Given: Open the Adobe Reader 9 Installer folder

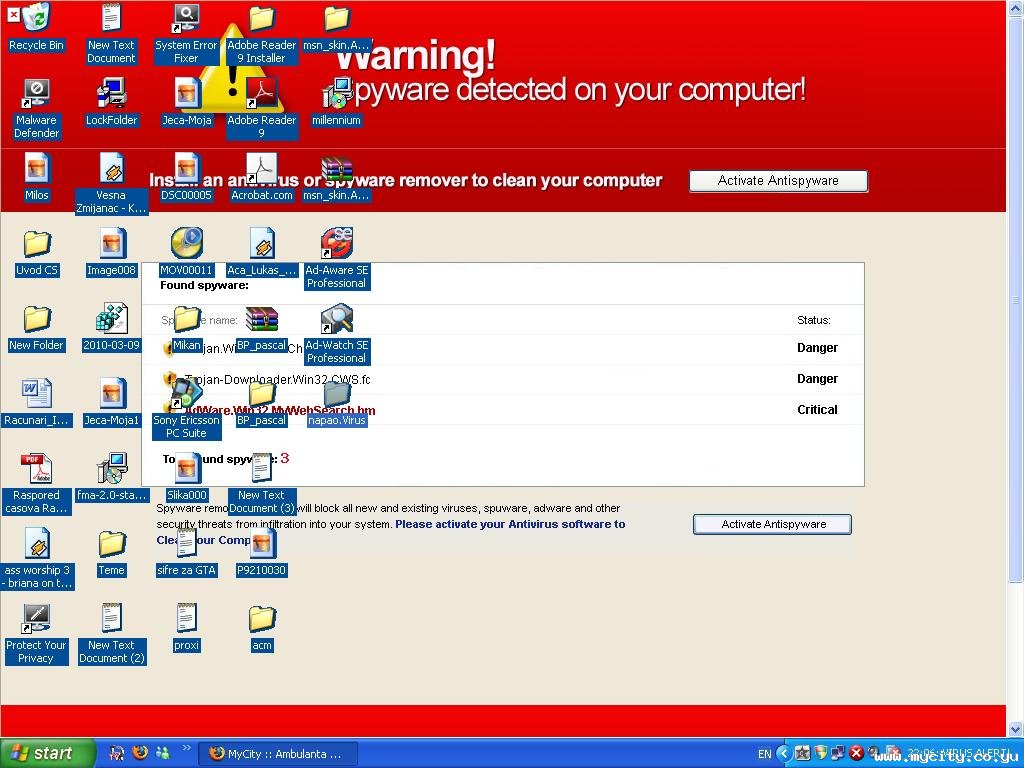Looking at the screenshot, I should click(x=261, y=34).
